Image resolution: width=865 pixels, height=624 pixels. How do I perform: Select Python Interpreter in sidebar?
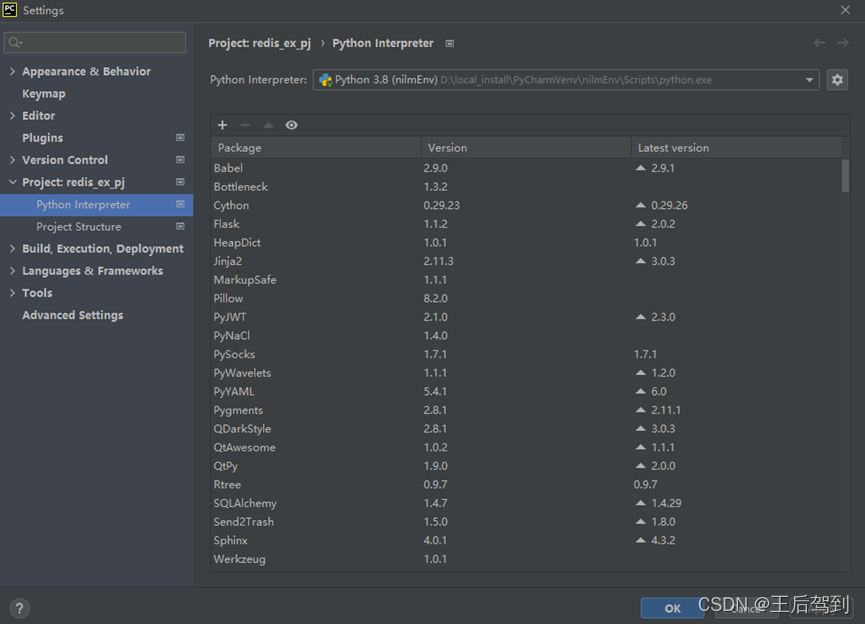(97, 205)
